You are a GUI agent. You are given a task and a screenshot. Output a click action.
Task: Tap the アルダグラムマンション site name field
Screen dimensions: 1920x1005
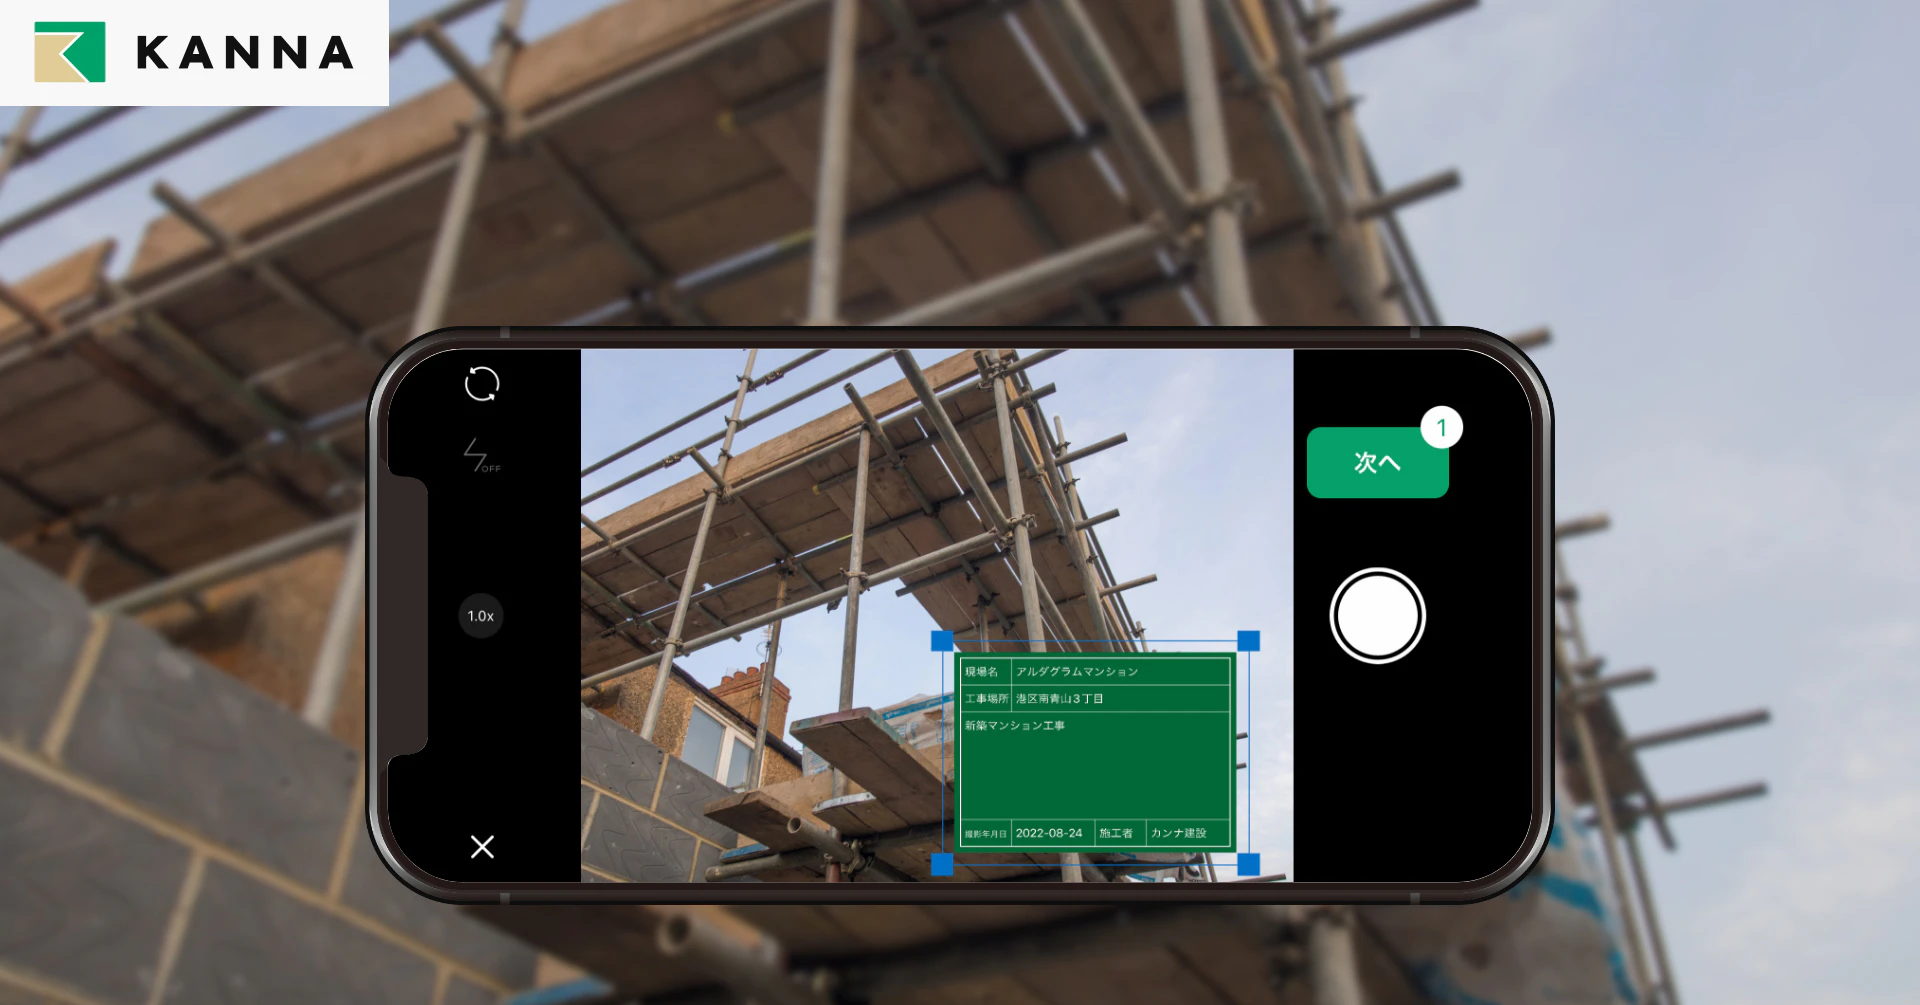pyautogui.click(x=1120, y=671)
